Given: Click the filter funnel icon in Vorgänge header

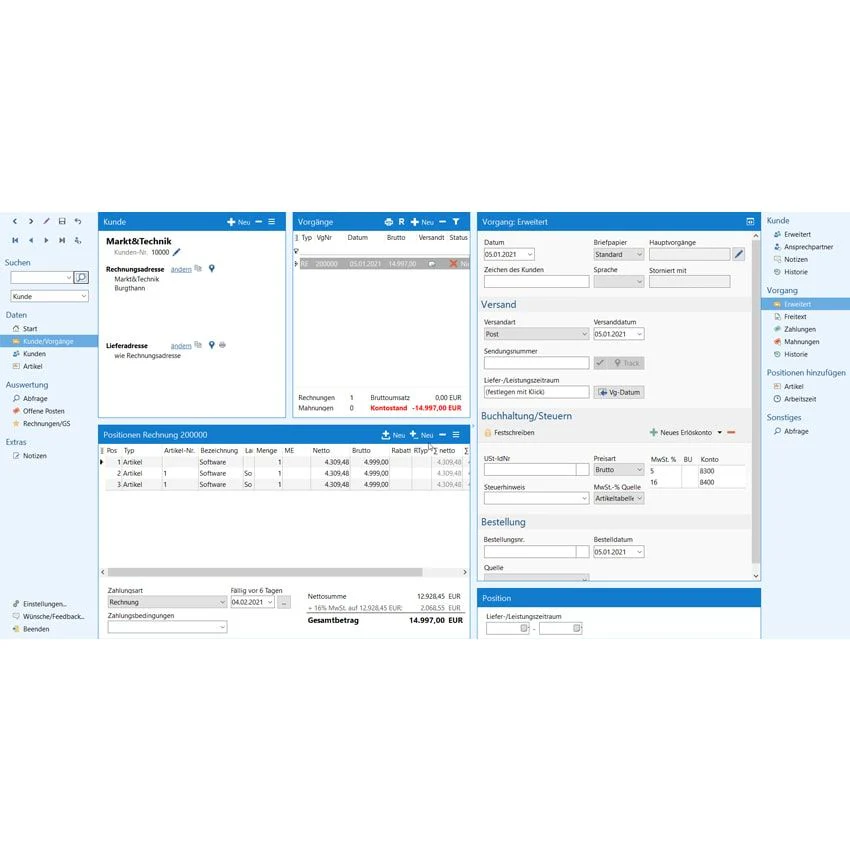Looking at the screenshot, I should click(x=456, y=222).
